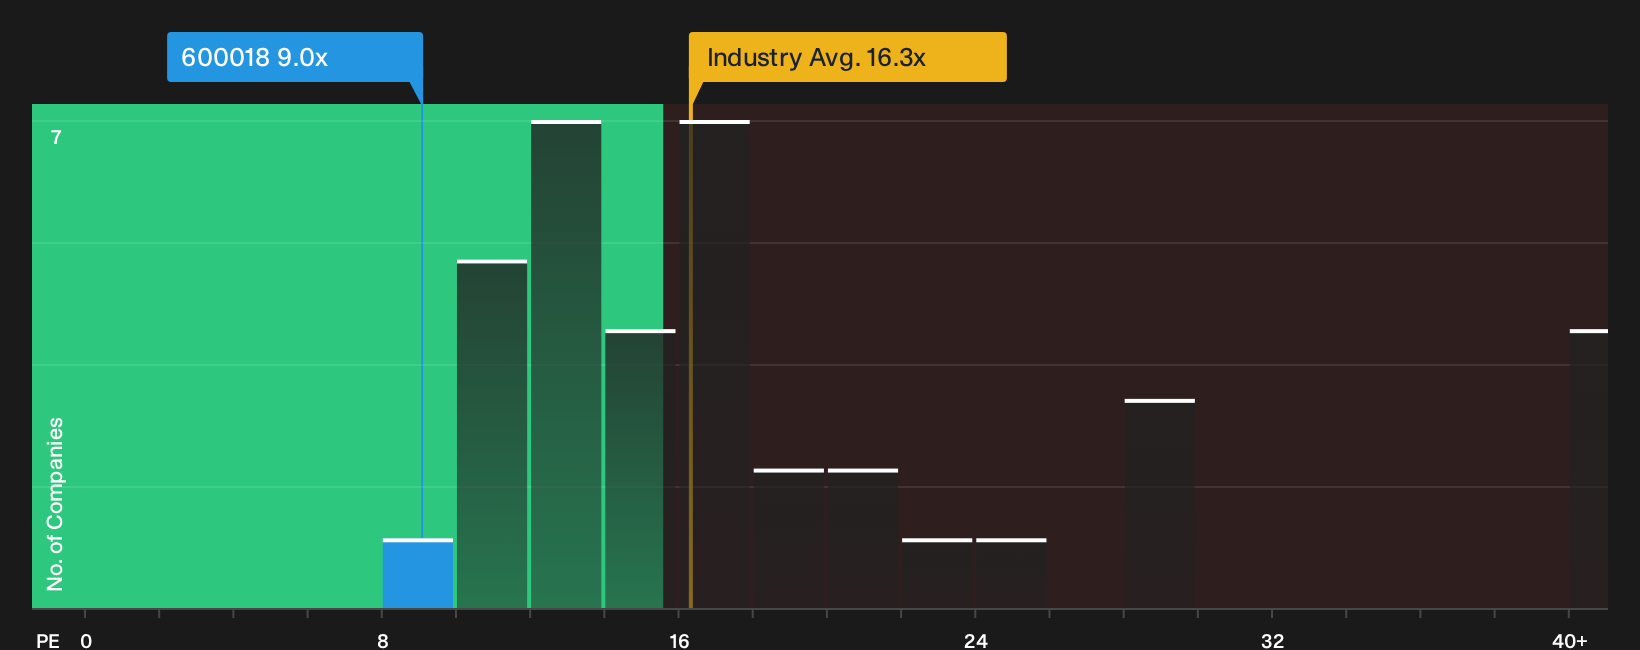Image resolution: width=1640 pixels, height=650 pixels.
Task: Select the bar at PE 40+
Action: click(x=1589, y=469)
